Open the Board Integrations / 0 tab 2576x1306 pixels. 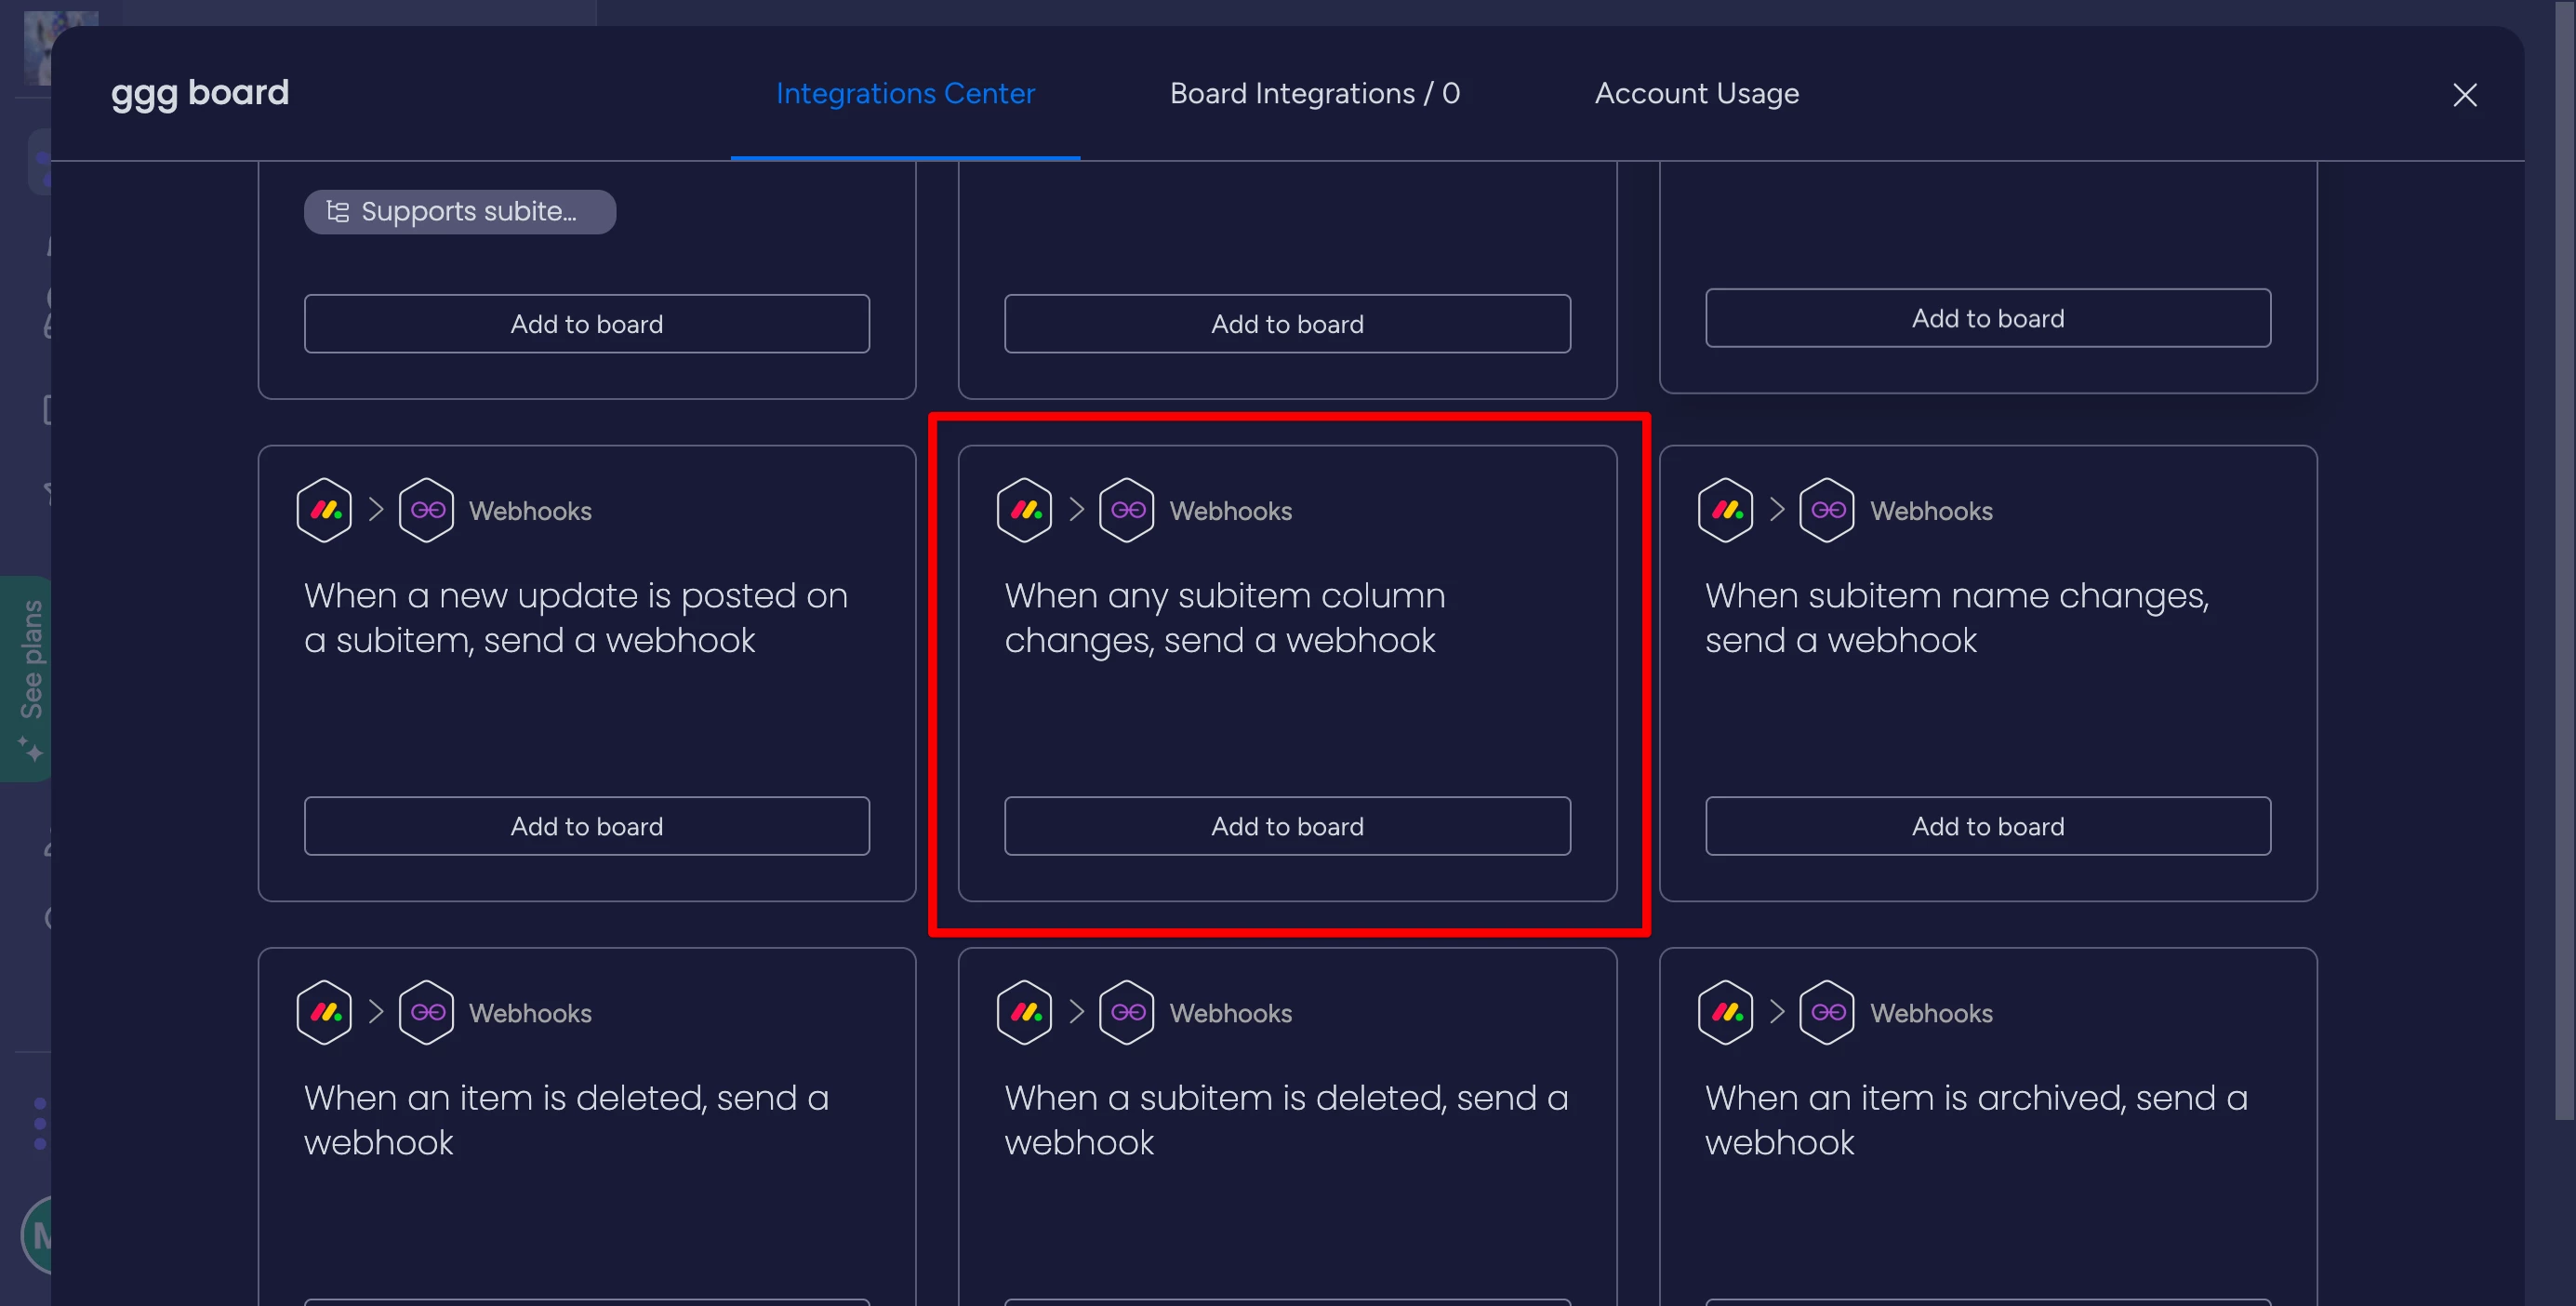pyautogui.click(x=1315, y=93)
